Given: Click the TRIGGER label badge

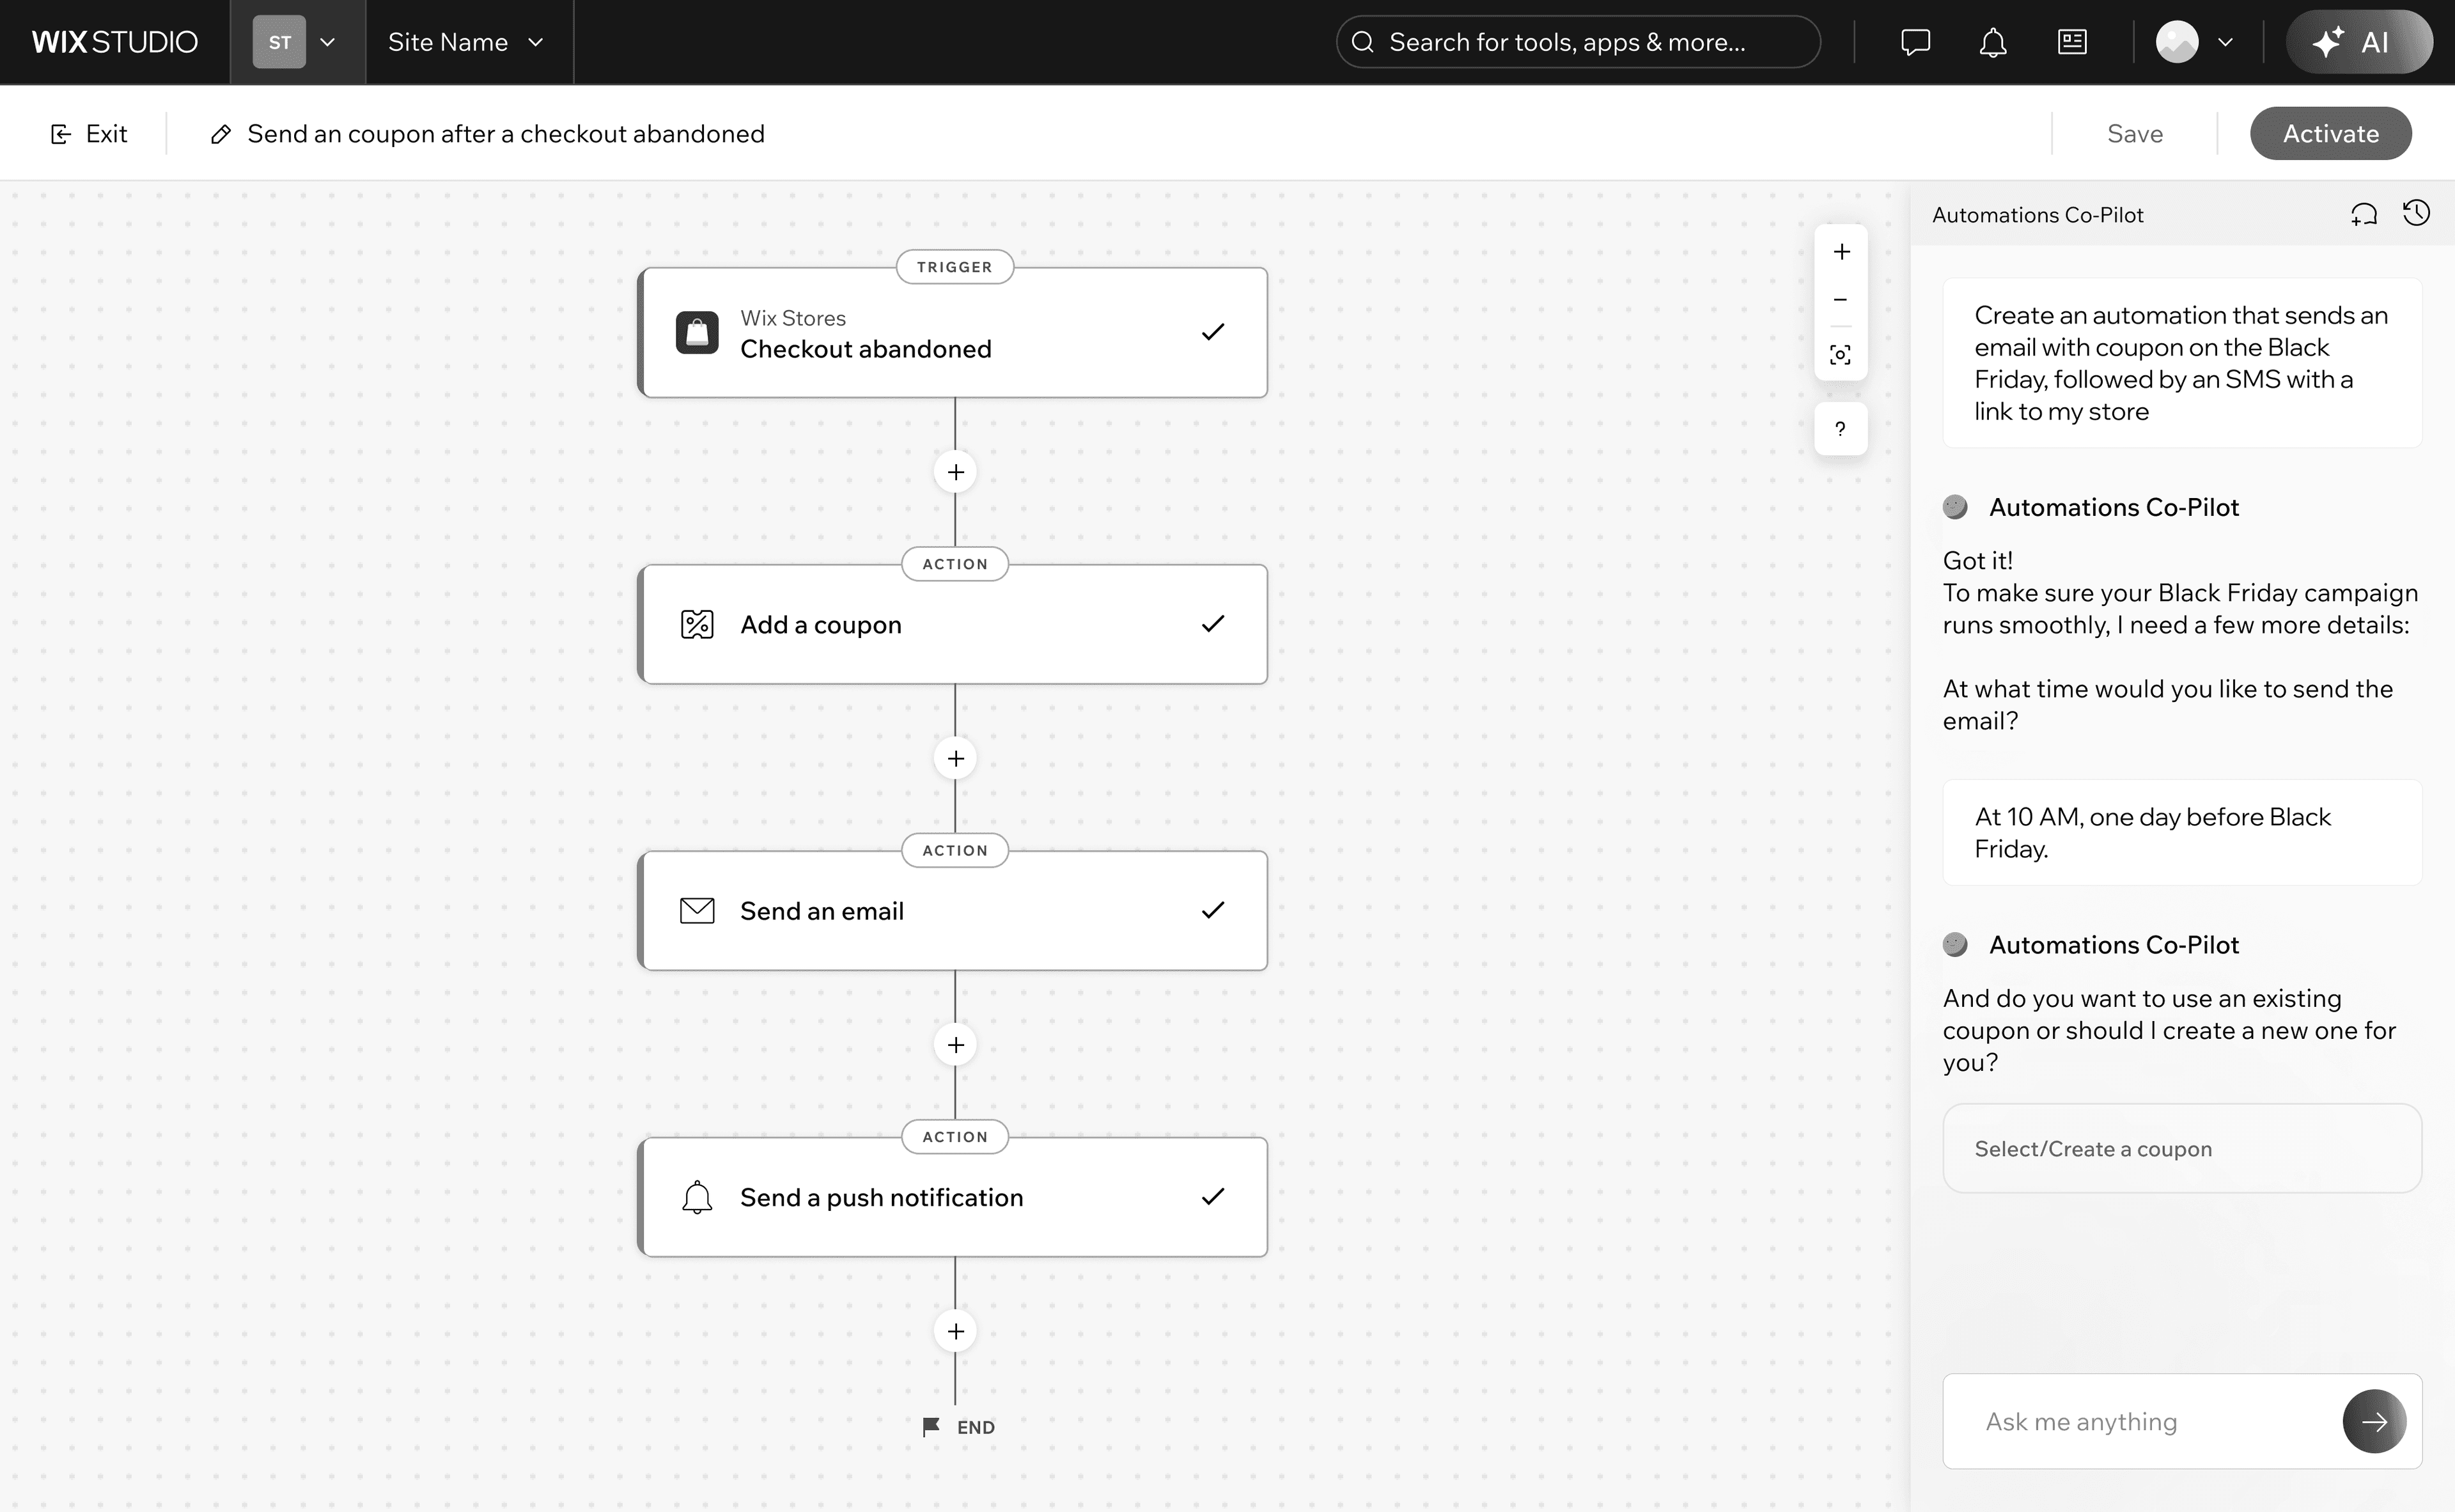Looking at the screenshot, I should click(x=954, y=267).
